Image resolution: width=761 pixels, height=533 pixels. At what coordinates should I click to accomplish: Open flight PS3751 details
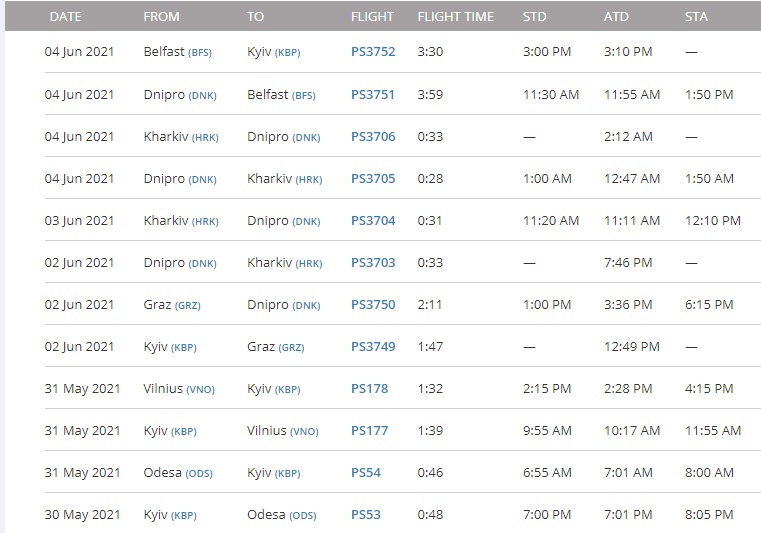click(x=373, y=95)
